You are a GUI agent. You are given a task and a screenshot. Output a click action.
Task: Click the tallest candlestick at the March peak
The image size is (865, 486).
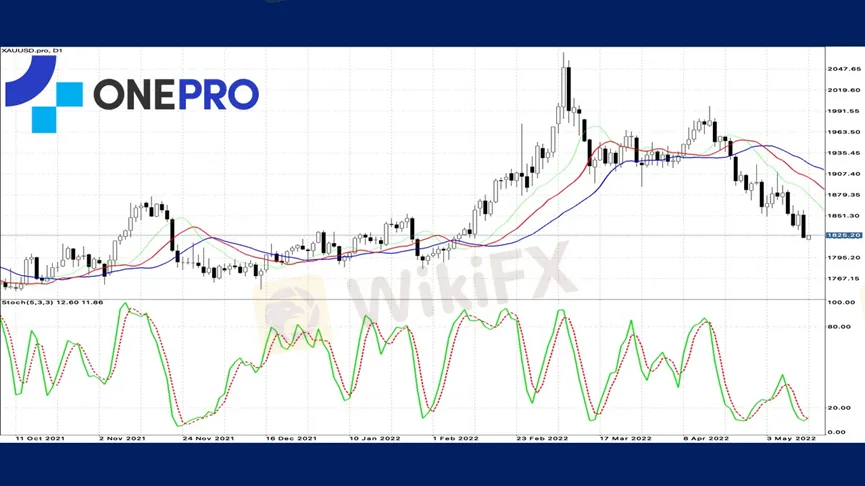point(563,86)
